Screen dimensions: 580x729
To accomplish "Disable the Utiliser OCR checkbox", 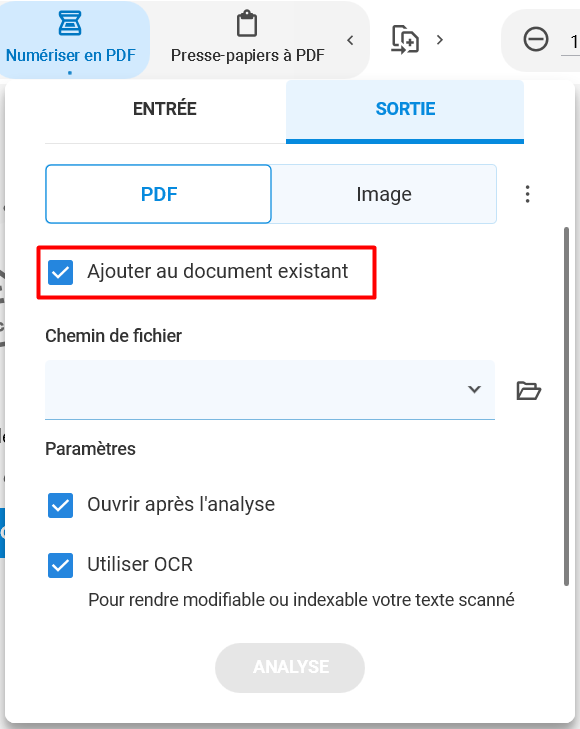I will click(x=60, y=565).
